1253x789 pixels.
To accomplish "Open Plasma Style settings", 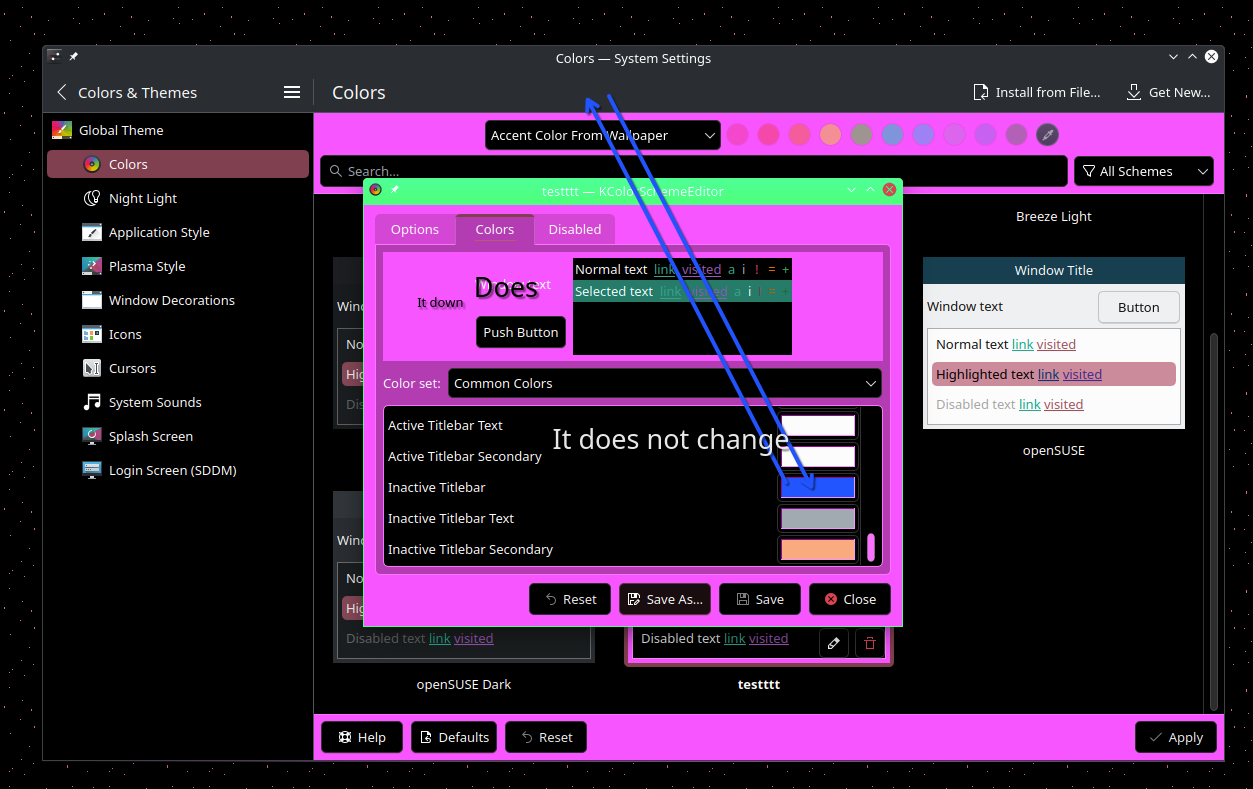I will (178, 266).
